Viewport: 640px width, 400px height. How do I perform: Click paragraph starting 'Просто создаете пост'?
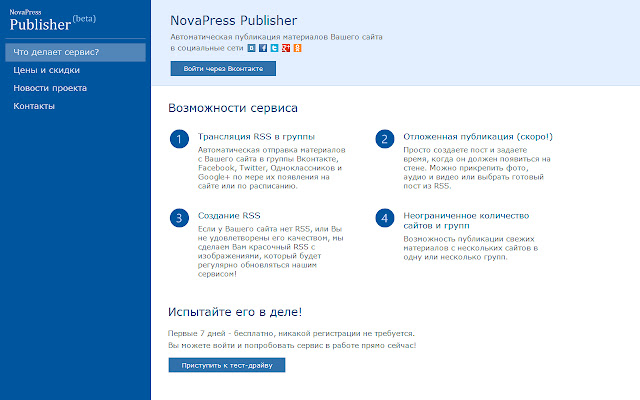[x=477, y=168]
